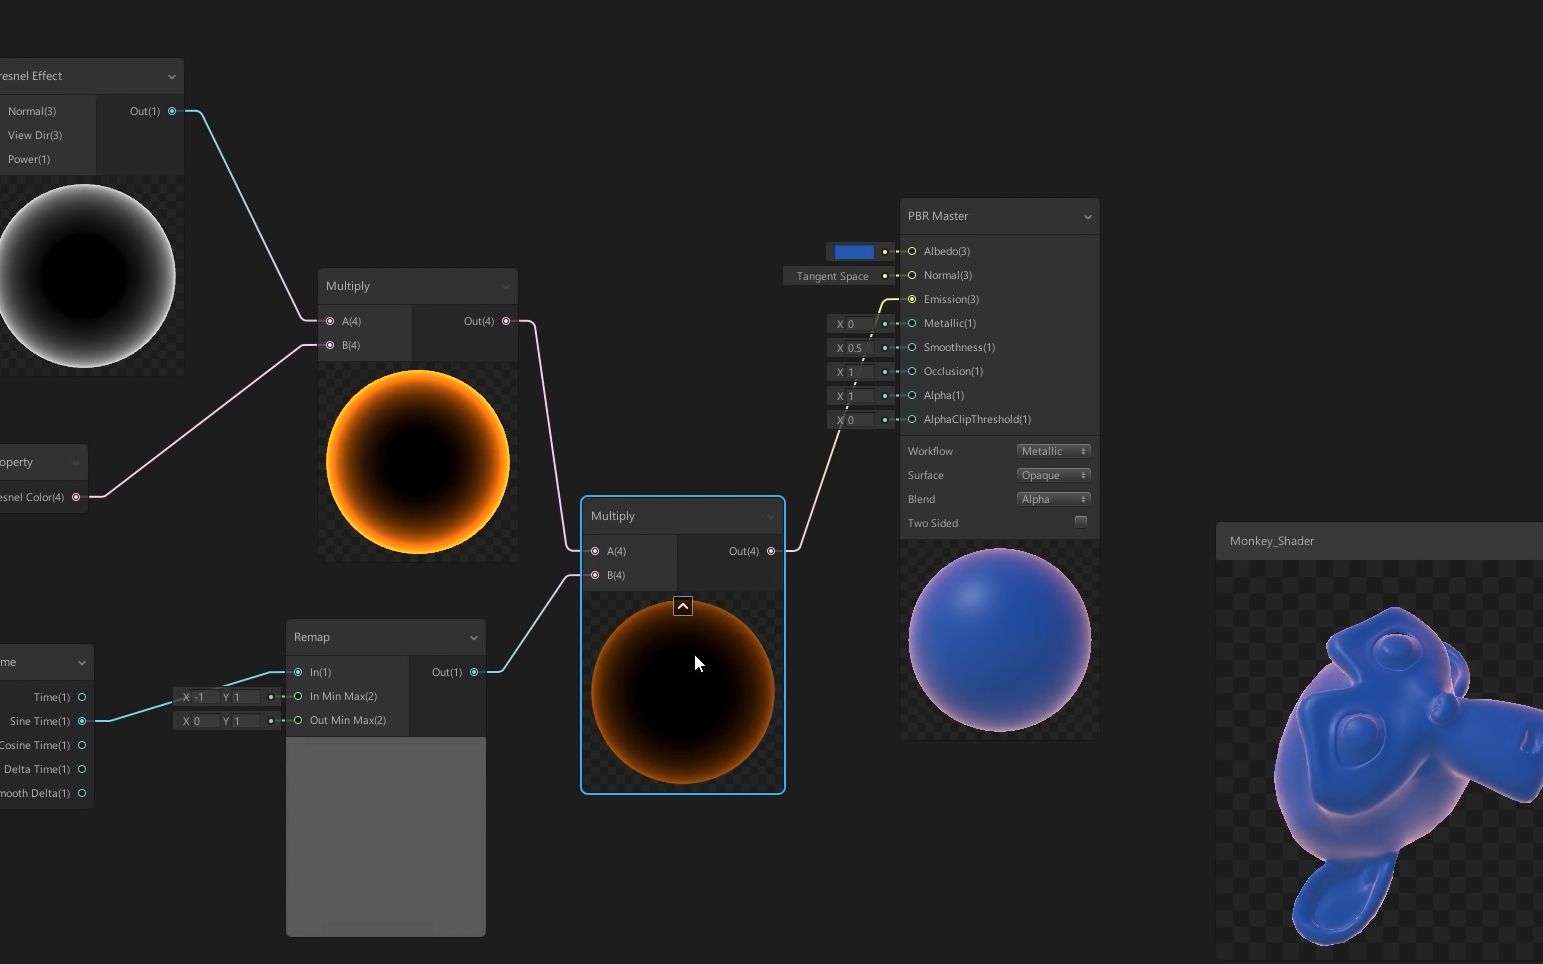The height and width of the screenshot is (964, 1543).
Task: Open the Surface dropdown set to Opaque
Action: (x=1052, y=475)
